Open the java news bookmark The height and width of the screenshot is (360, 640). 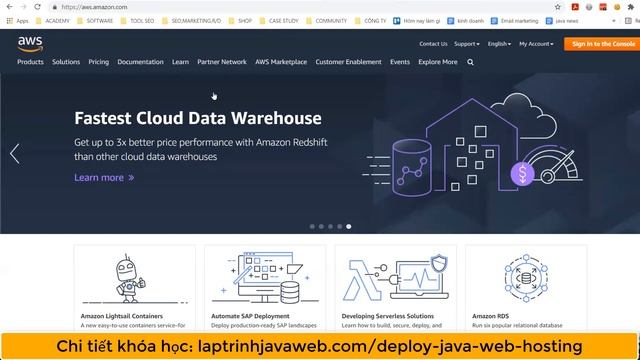pyautogui.click(x=562, y=21)
